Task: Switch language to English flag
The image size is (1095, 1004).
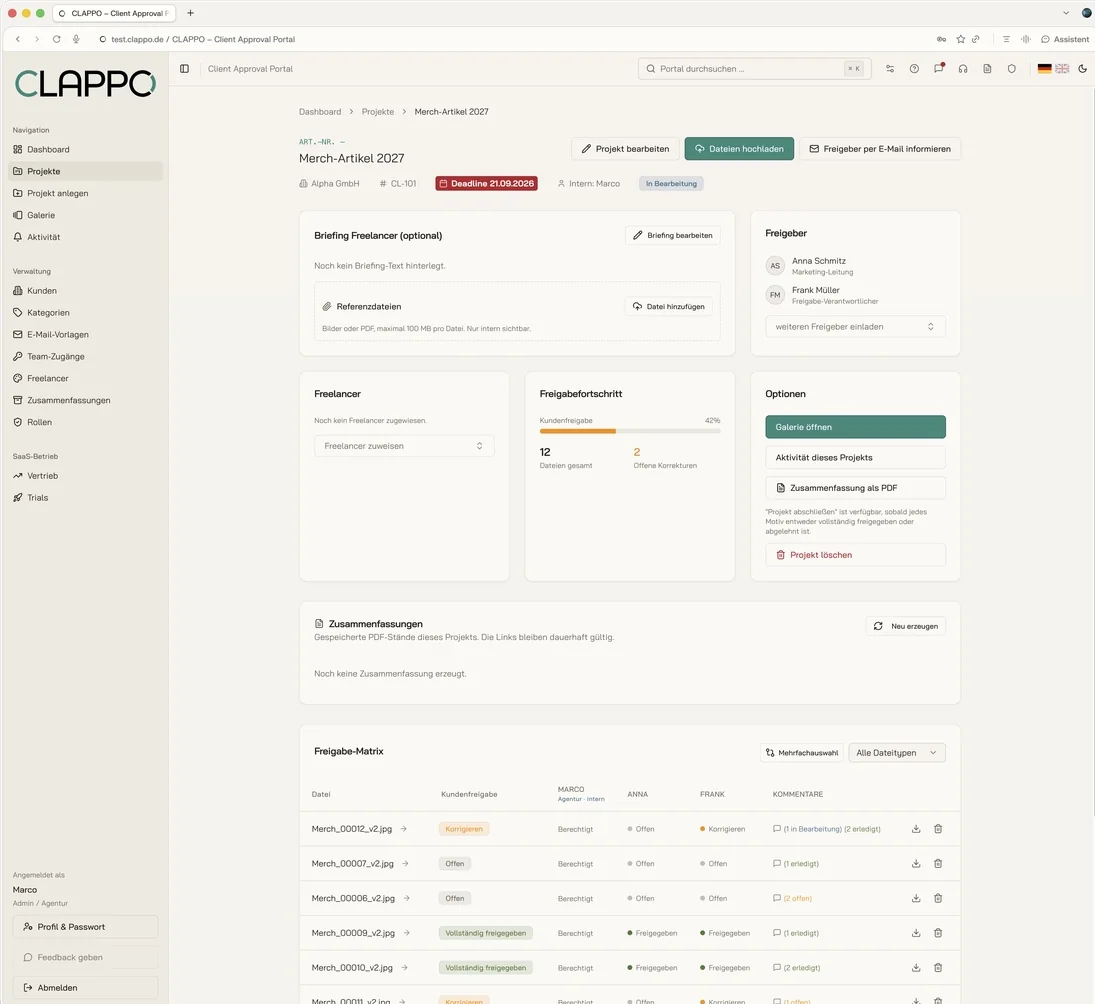Action: pos(1062,68)
